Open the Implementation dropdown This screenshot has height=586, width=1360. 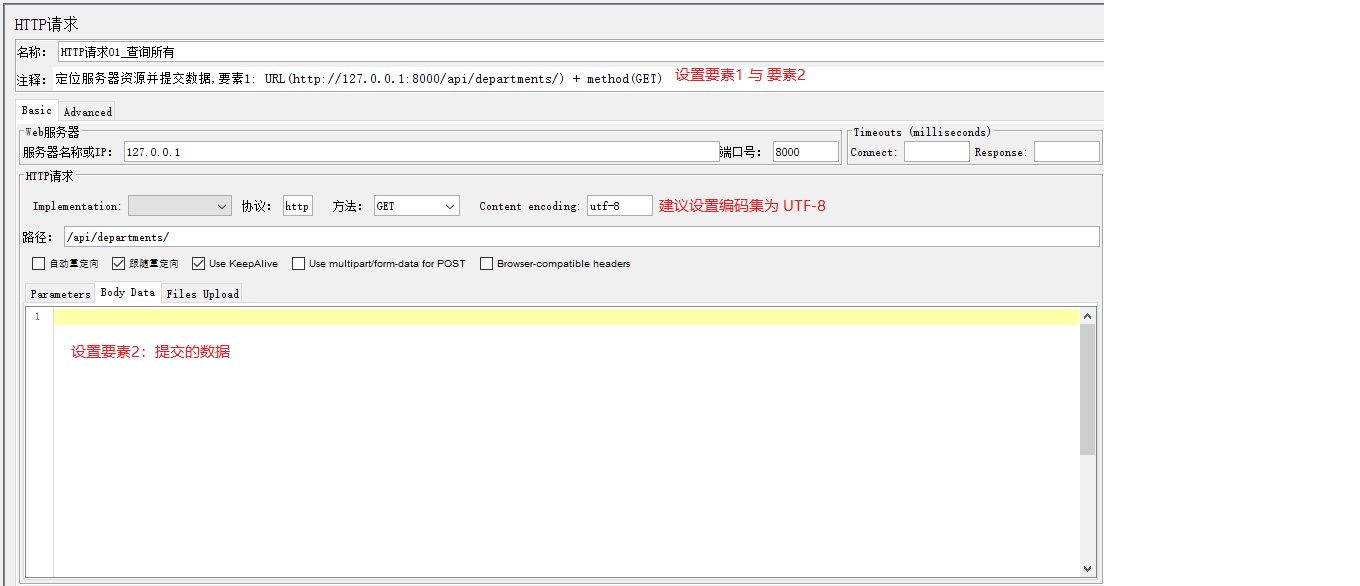[181, 206]
